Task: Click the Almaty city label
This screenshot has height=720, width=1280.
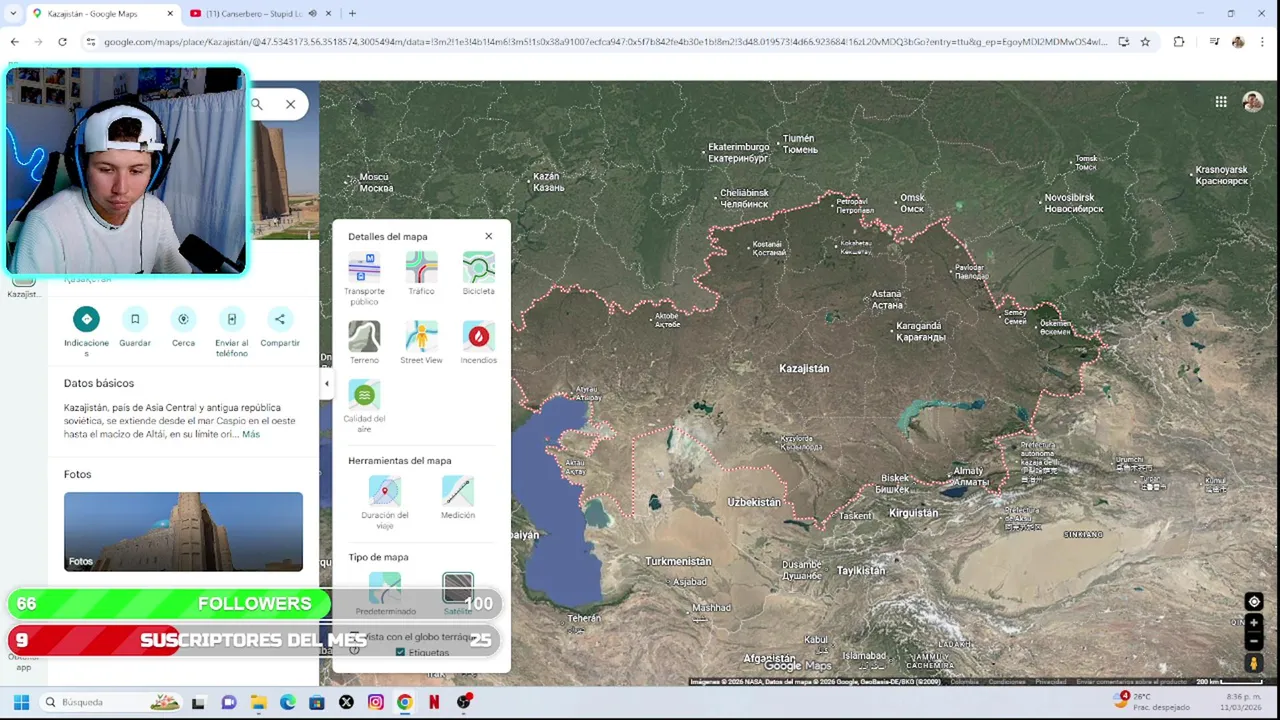Action: point(968,476)
